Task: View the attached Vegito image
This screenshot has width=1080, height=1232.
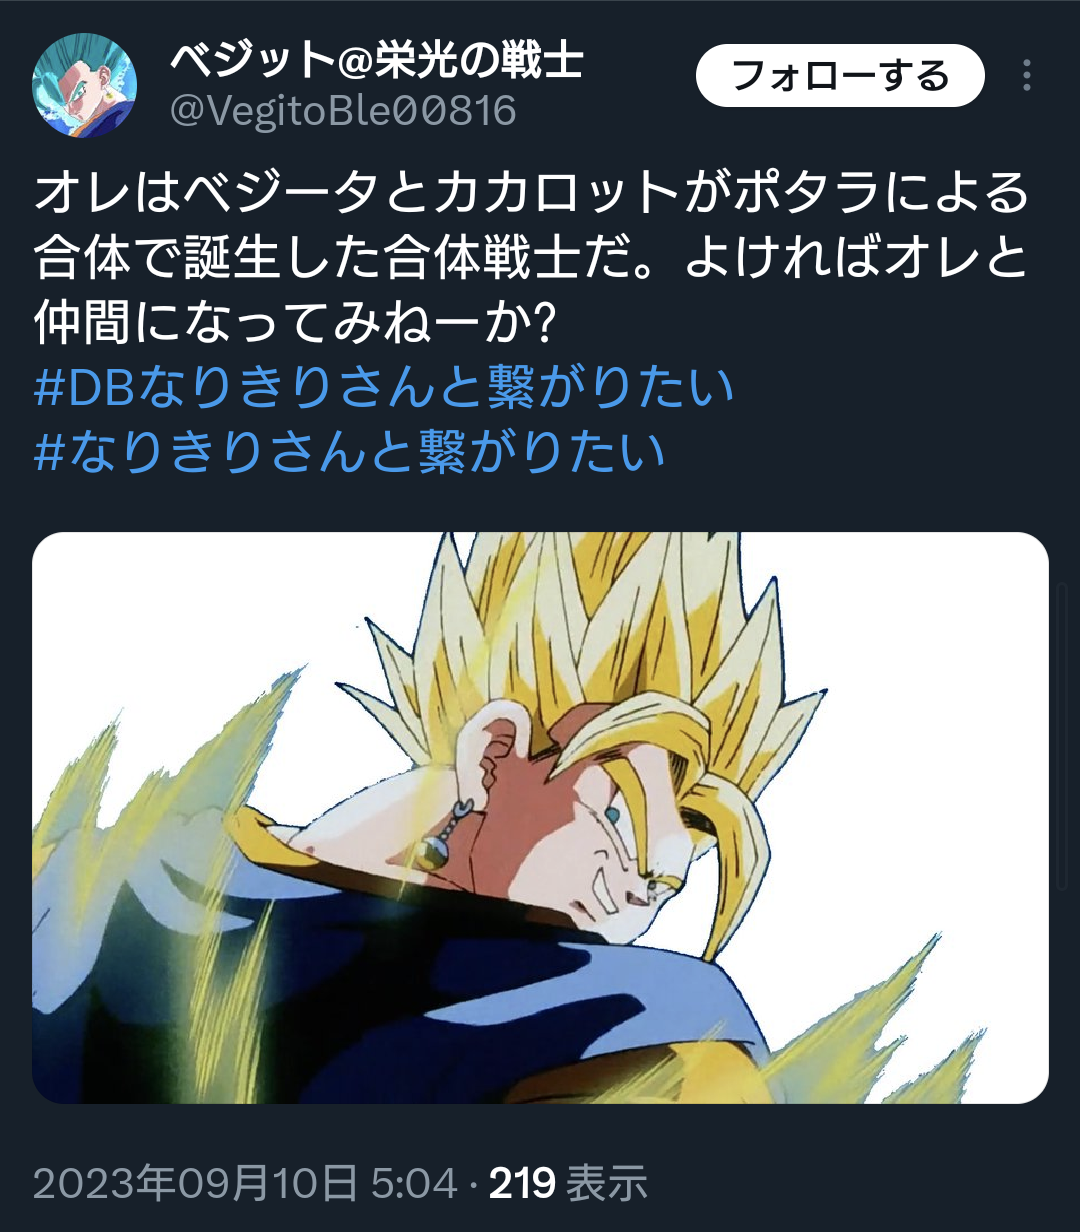Action: [x=540, y=818]
